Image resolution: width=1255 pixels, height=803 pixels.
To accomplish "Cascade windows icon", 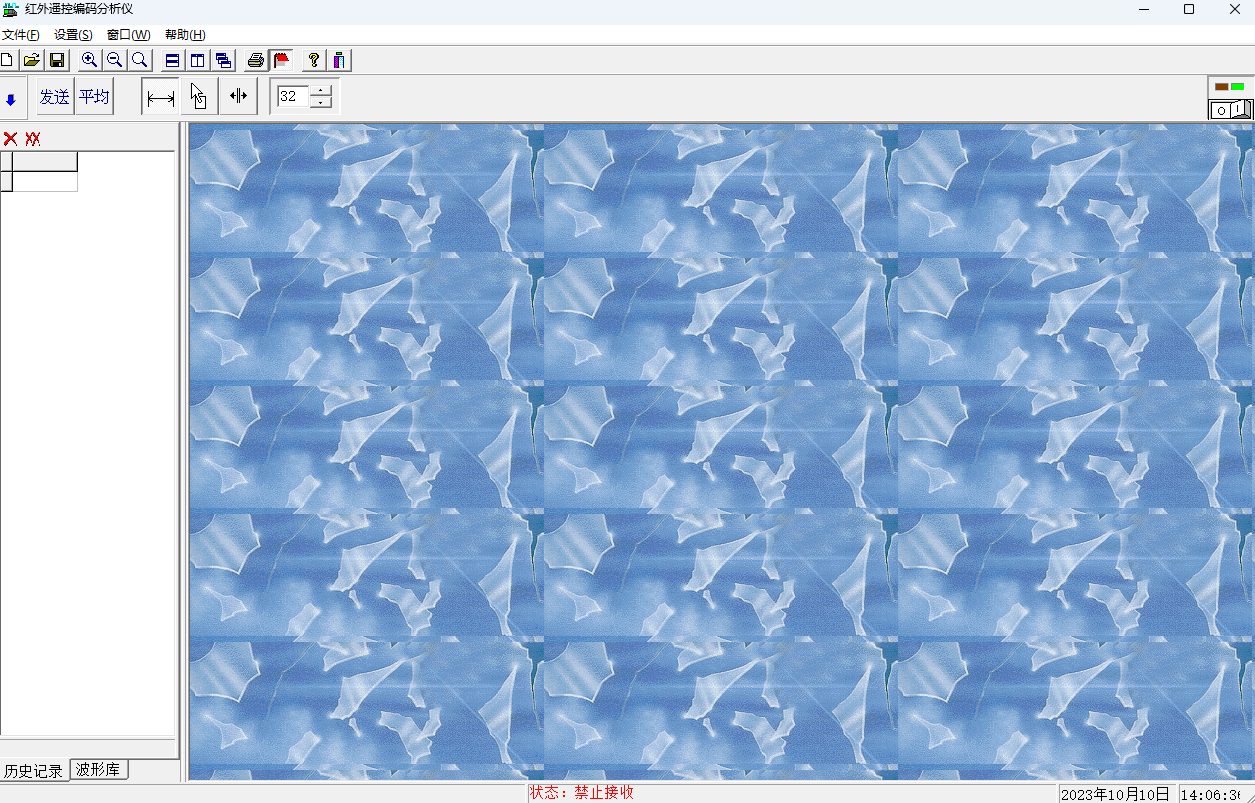I will pos(223,60).
